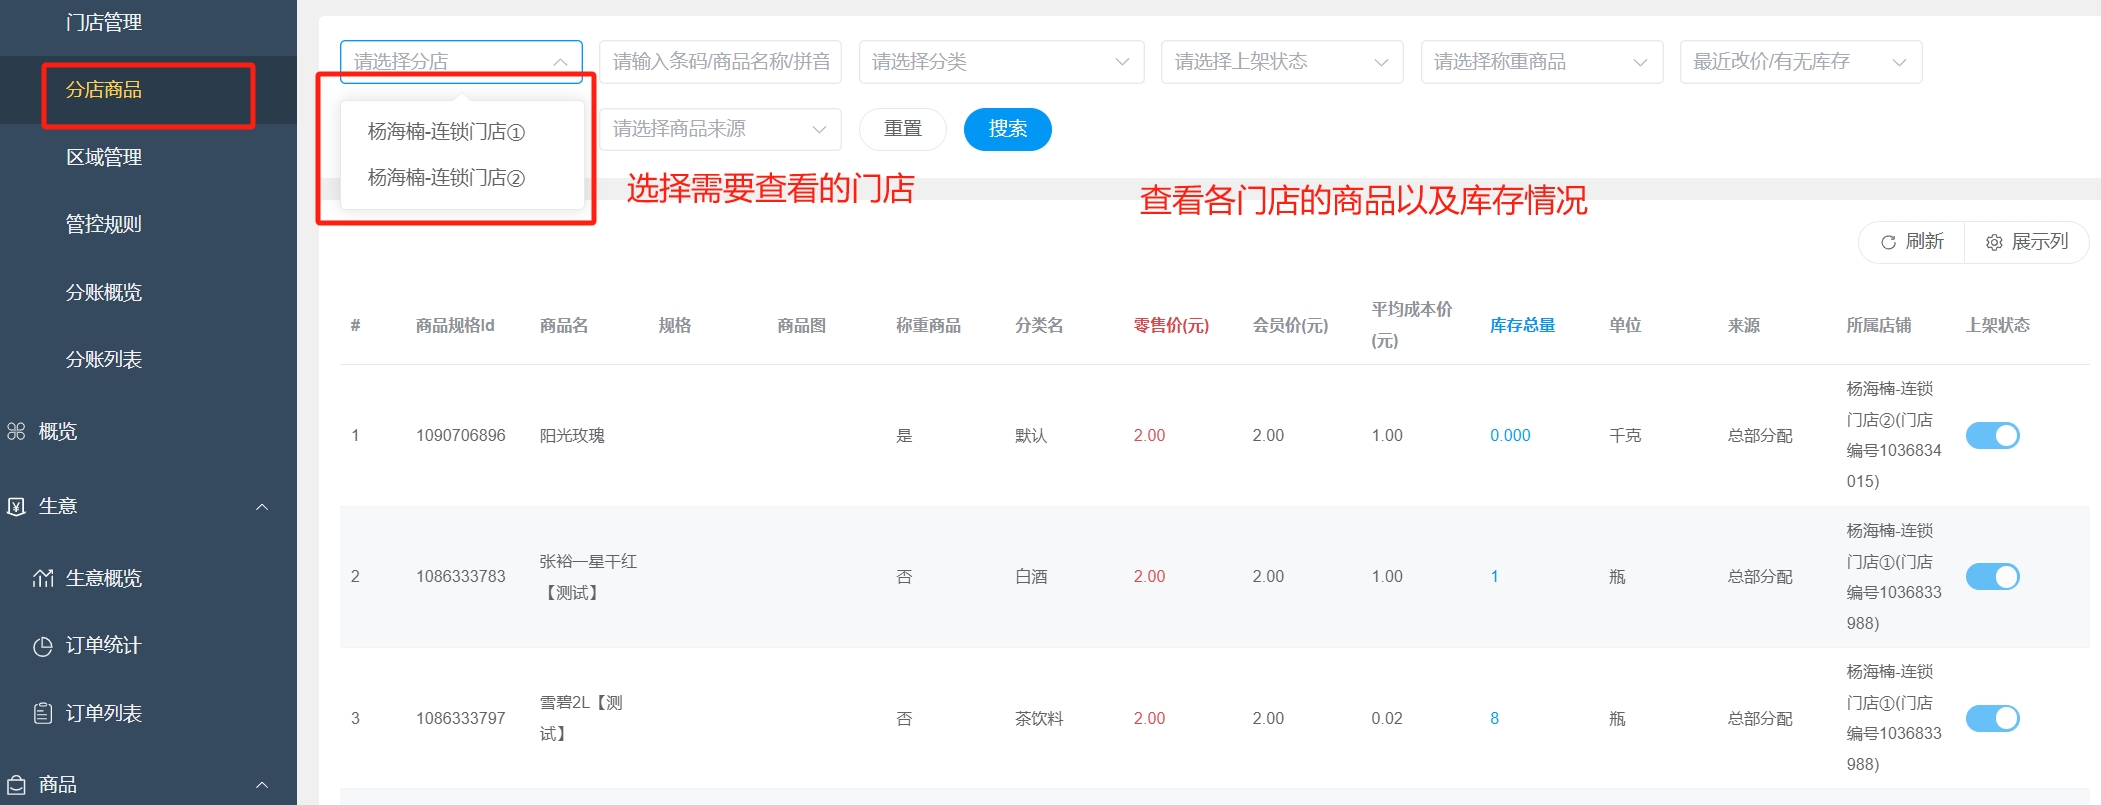Click the 条码/商品名称/拼音 search input
The image size is (2101, 805).
pos(720,62)
